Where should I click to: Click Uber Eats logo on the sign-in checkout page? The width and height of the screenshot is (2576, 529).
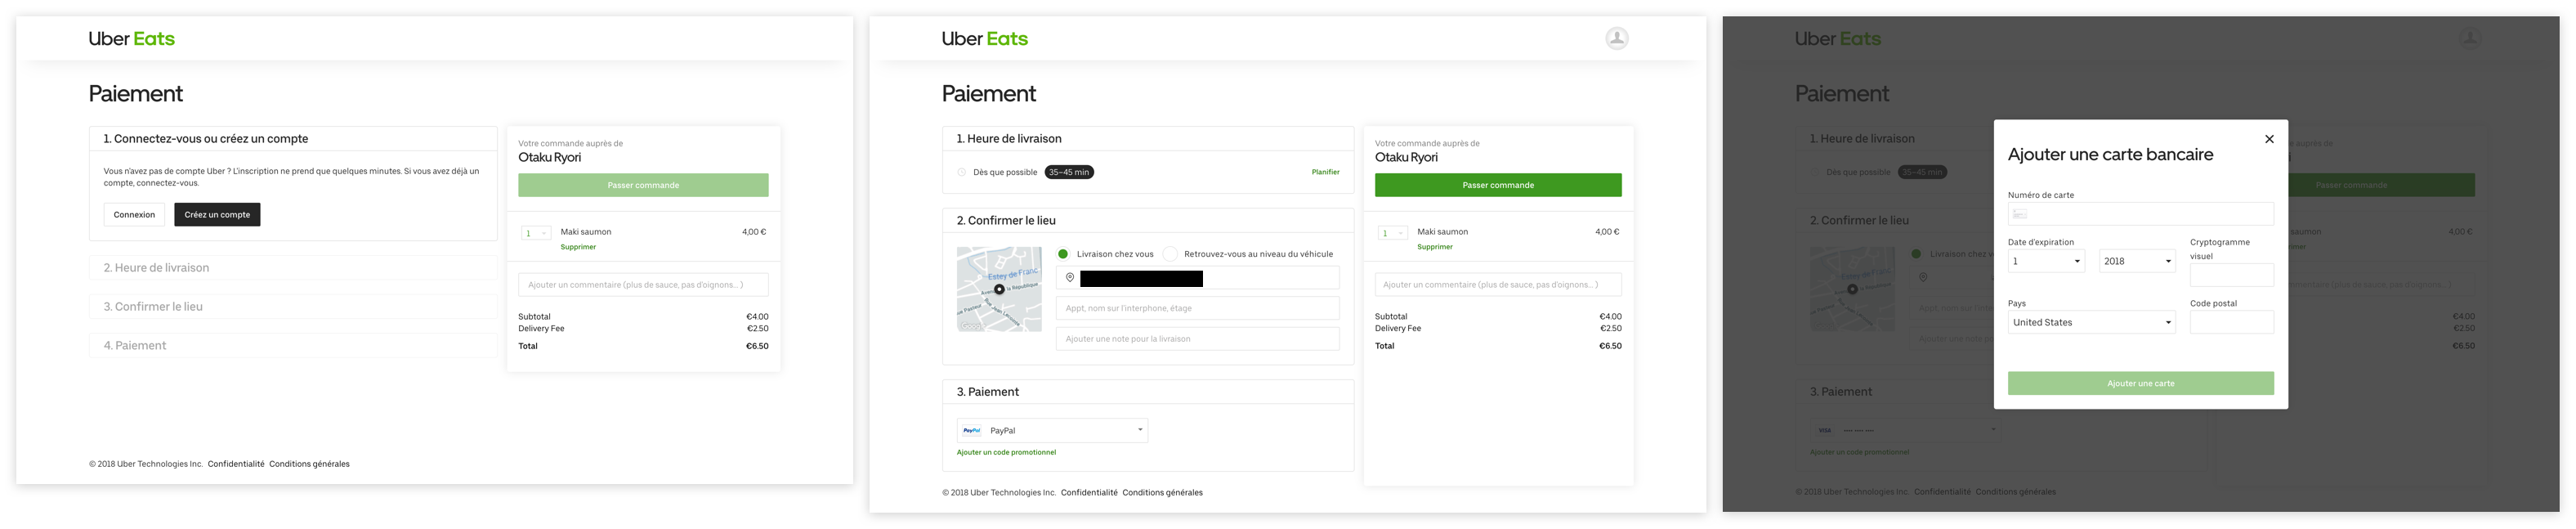[x=131, y=39]
